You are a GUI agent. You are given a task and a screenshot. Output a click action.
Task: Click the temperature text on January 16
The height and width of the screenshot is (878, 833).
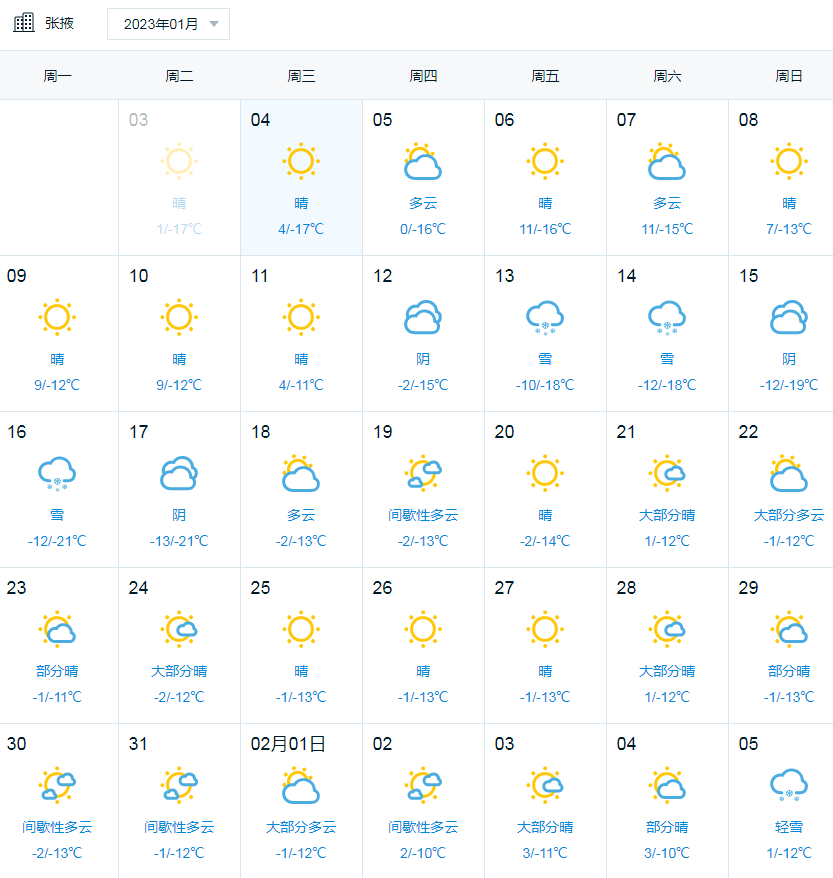(x=57, y=540)
